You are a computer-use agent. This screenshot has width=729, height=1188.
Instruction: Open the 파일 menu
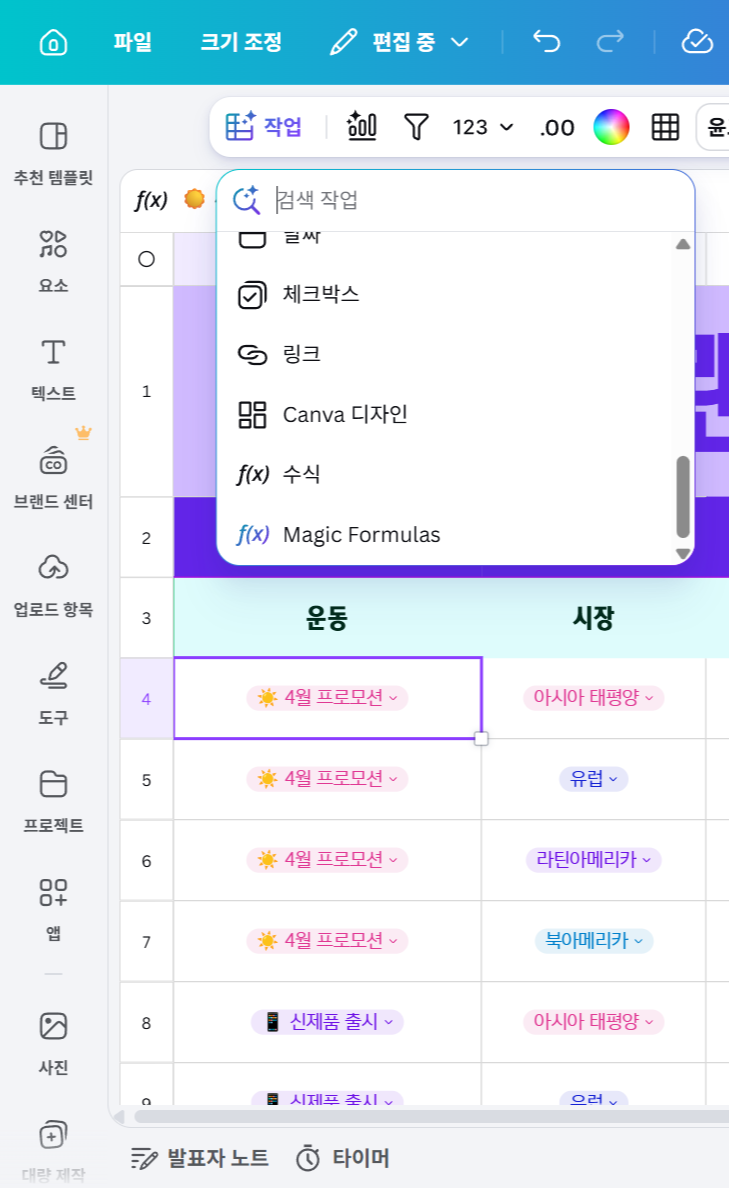(133, 42)
